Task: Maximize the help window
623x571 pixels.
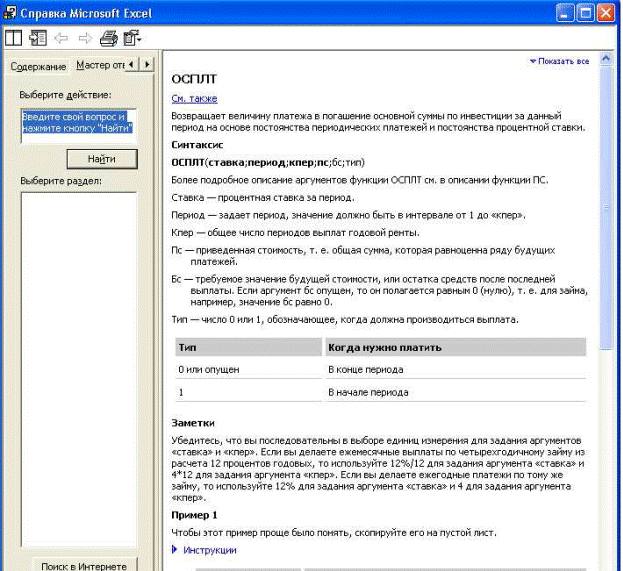Action: (x=585, y=13)
